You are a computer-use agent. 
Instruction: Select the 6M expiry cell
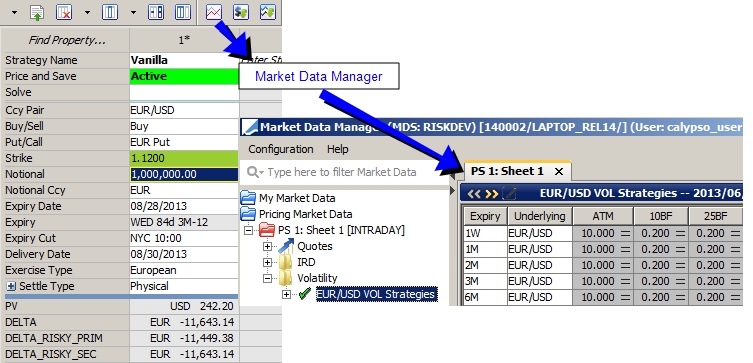click(x=485, y=297)
